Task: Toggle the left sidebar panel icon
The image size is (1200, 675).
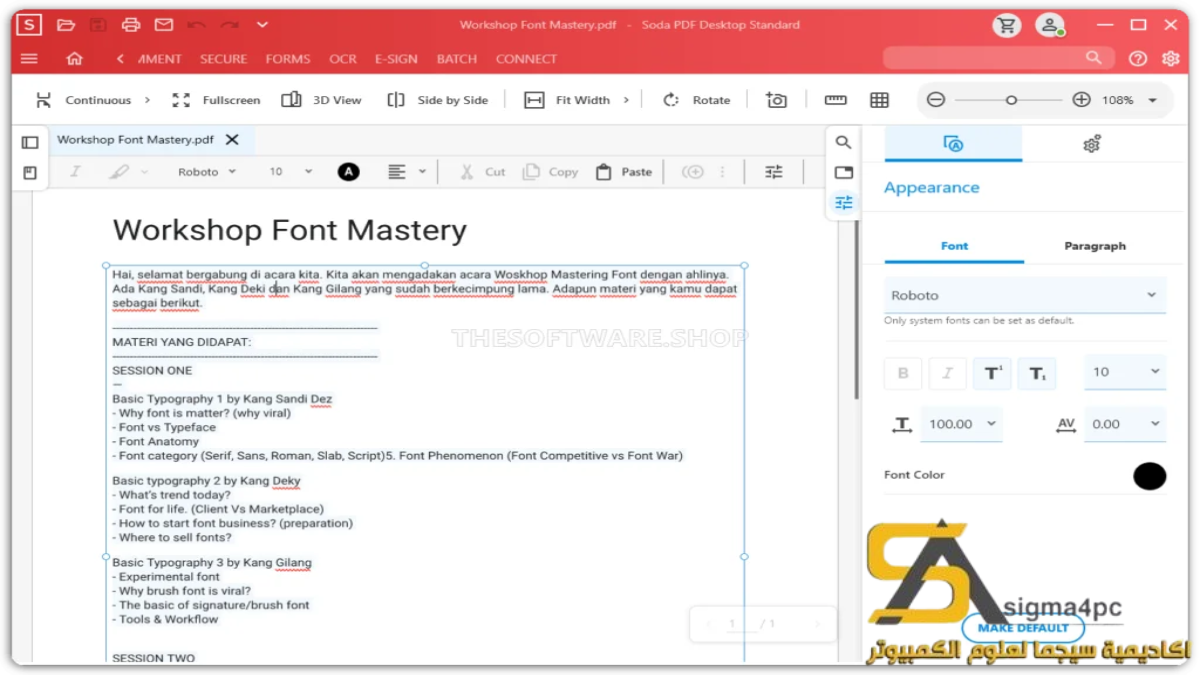Action: (30, 143)
